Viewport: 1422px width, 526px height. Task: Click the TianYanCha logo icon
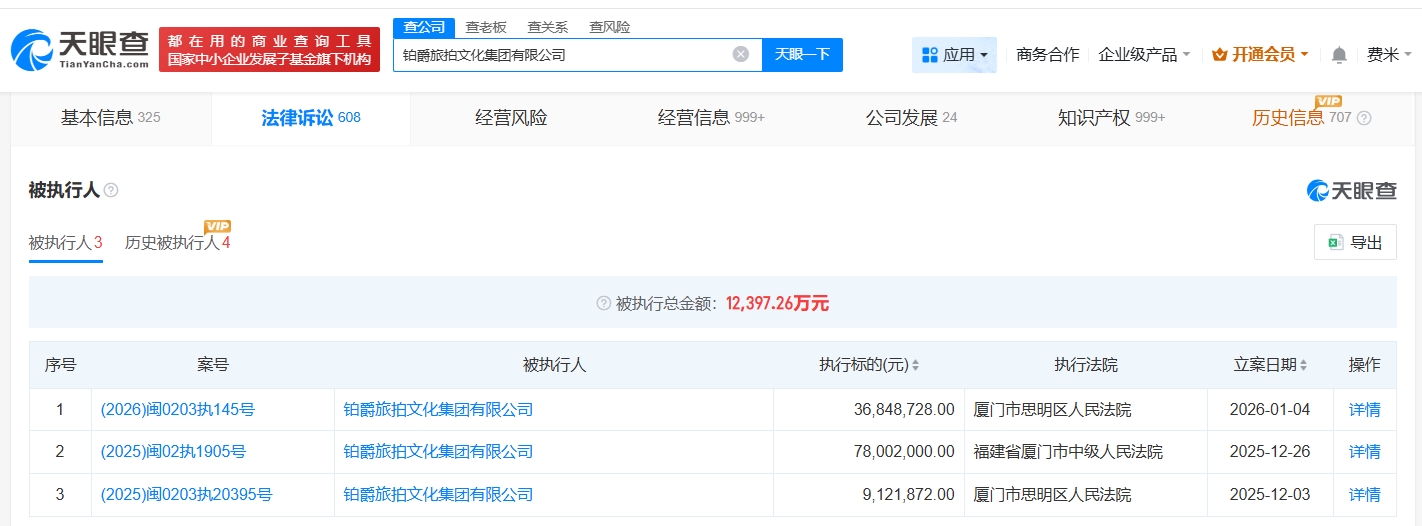(x=32, y=50)
